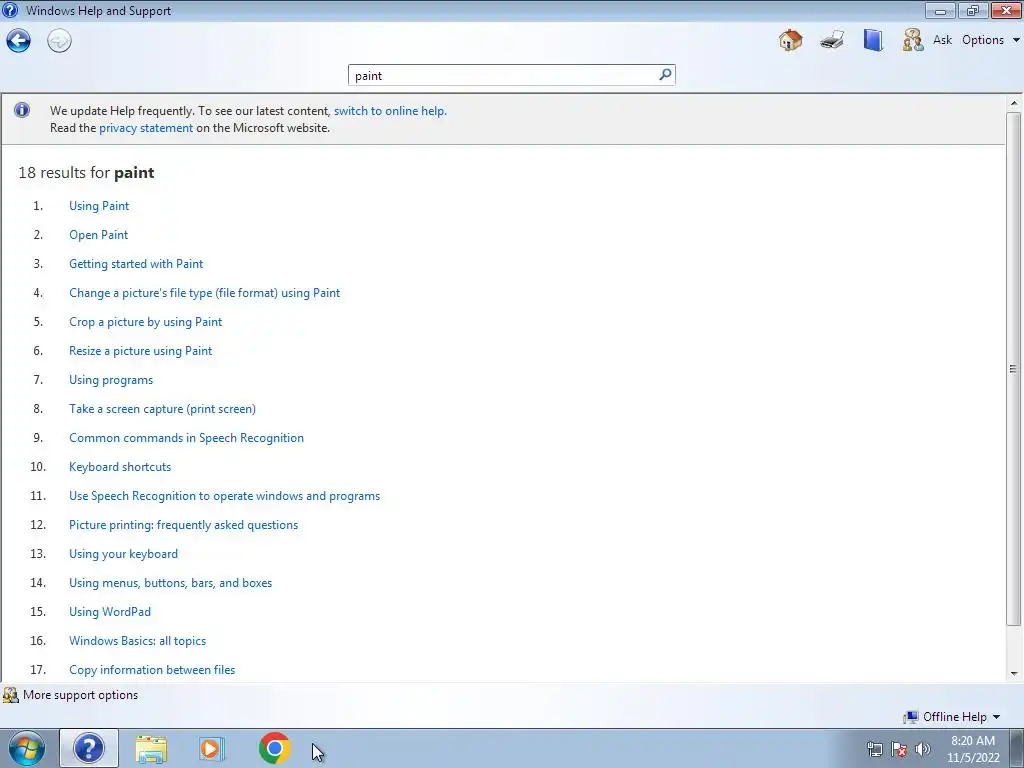Click the scrollbar down arrow
Screen dimensions: 1024x768
pos(1014,673)
